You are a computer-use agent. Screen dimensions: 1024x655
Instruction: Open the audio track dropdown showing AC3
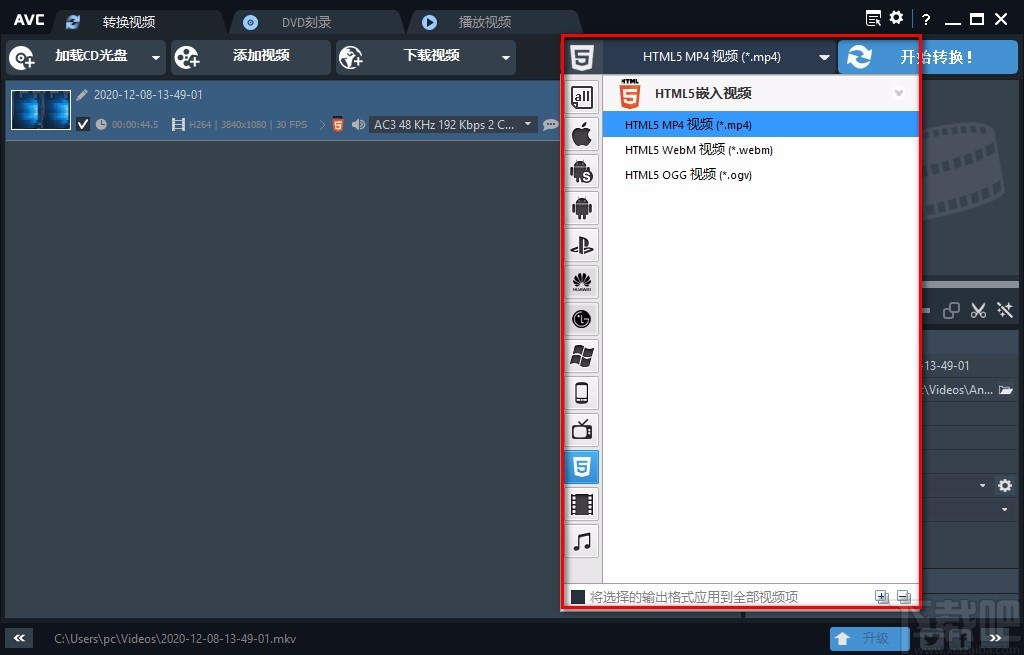[527, 124]
